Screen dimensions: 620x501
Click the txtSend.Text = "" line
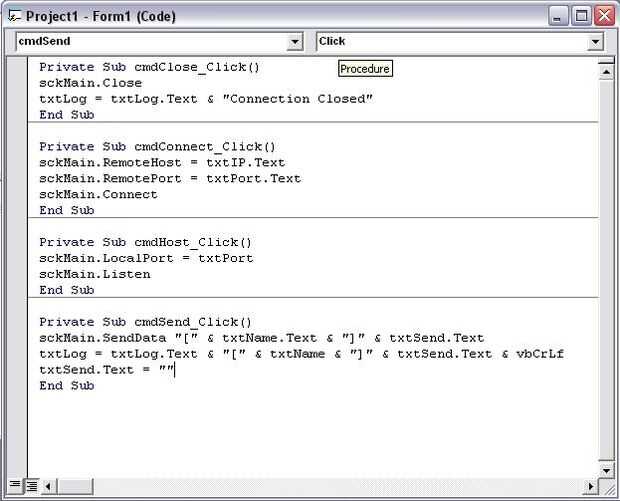pyautogui.click(x=107, y=370)
